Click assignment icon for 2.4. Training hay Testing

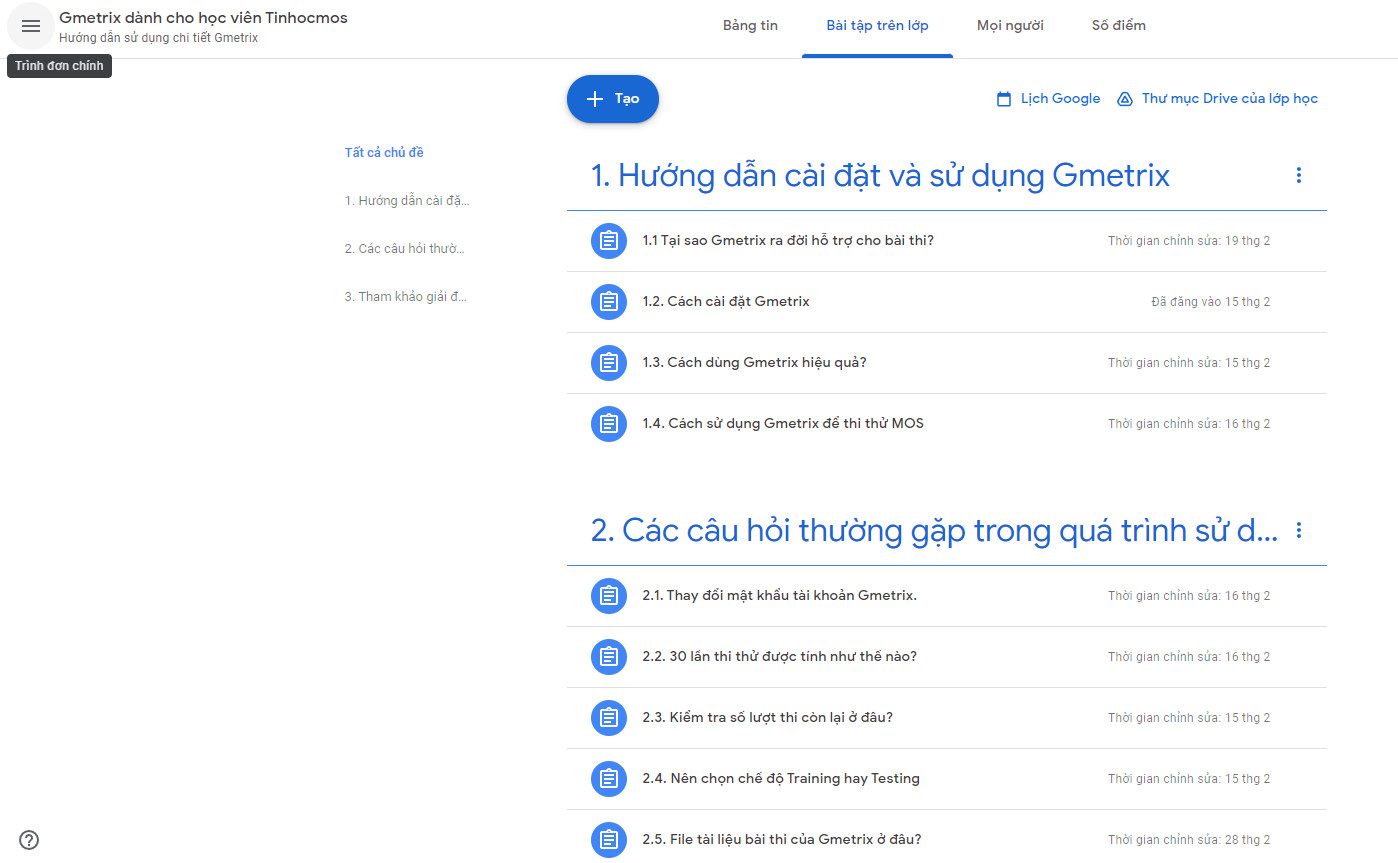pyautogui.click(x=609, y=779)
